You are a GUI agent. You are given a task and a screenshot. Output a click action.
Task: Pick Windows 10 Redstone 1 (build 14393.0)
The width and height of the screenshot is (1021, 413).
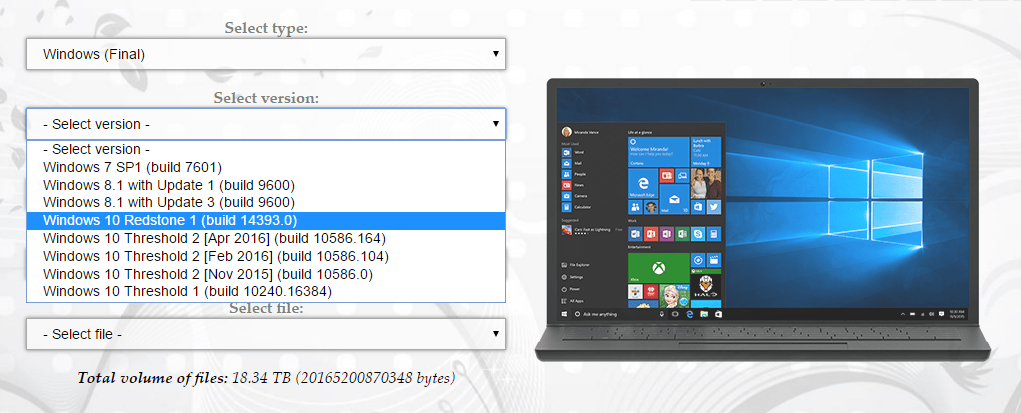(170, 220)
